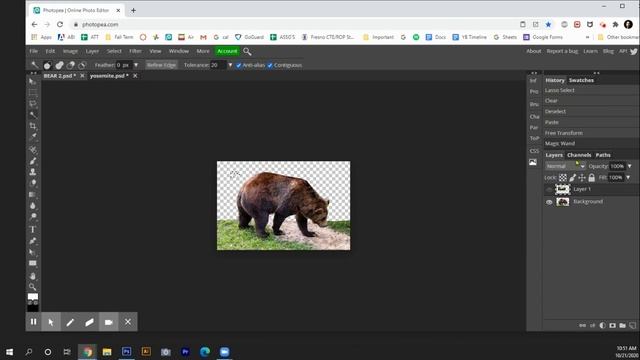This screenshot has width=640, height=360.
Task: Select the Rectangle Select tool
Action: [33, 93]
